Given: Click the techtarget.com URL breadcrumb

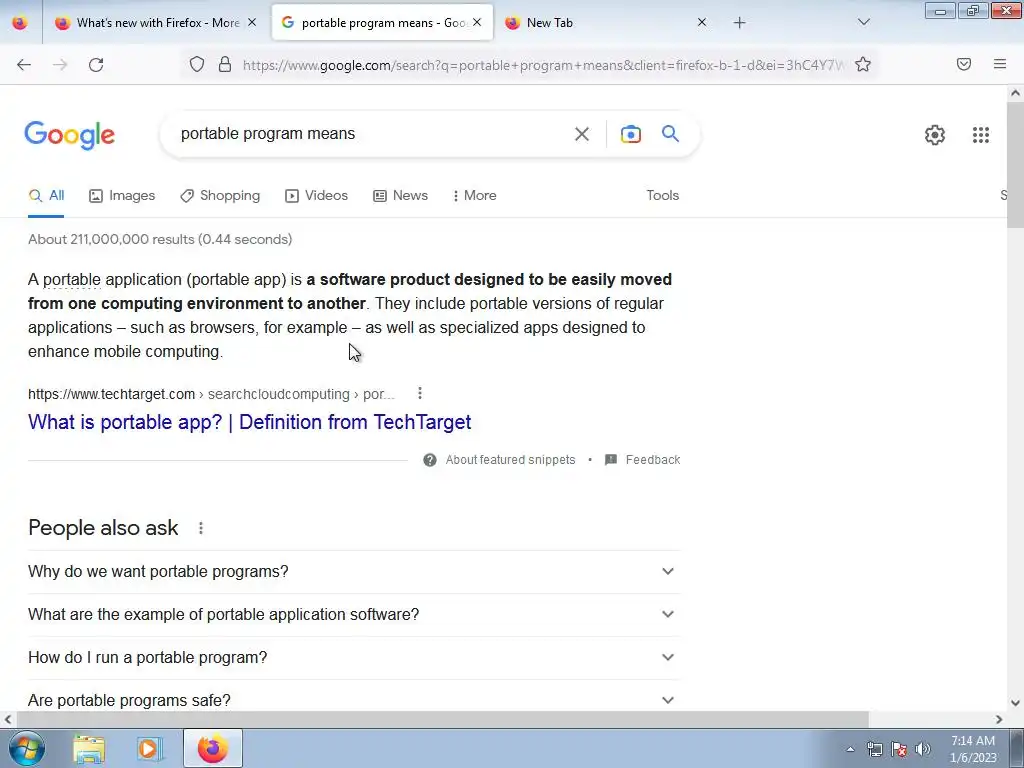Looking at the screenshot, I should click(x=211, y=394).
